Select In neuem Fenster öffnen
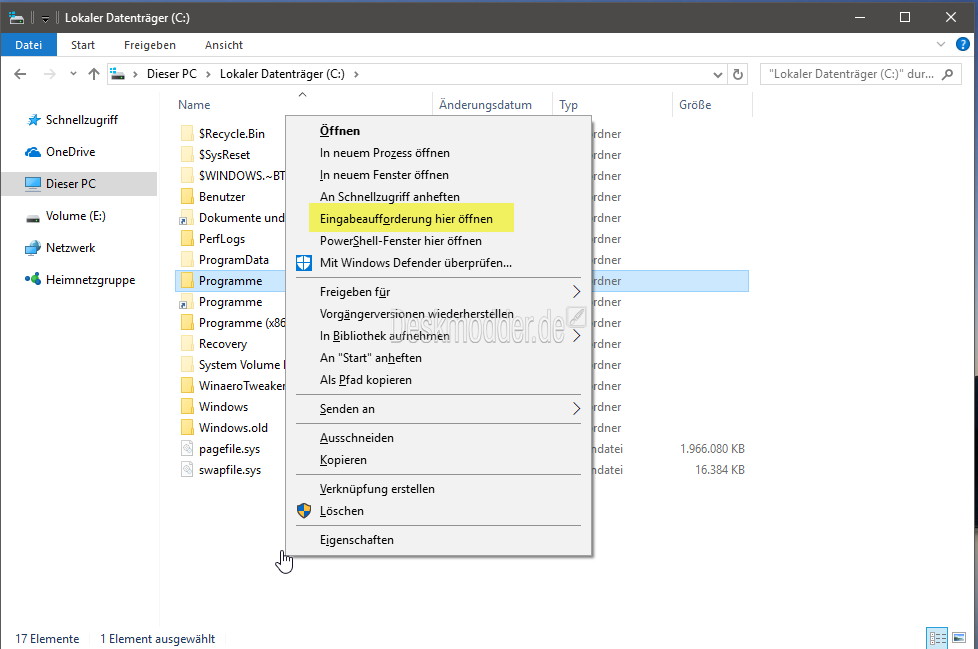This screenshot has width=978, height=649. point(438,175)
